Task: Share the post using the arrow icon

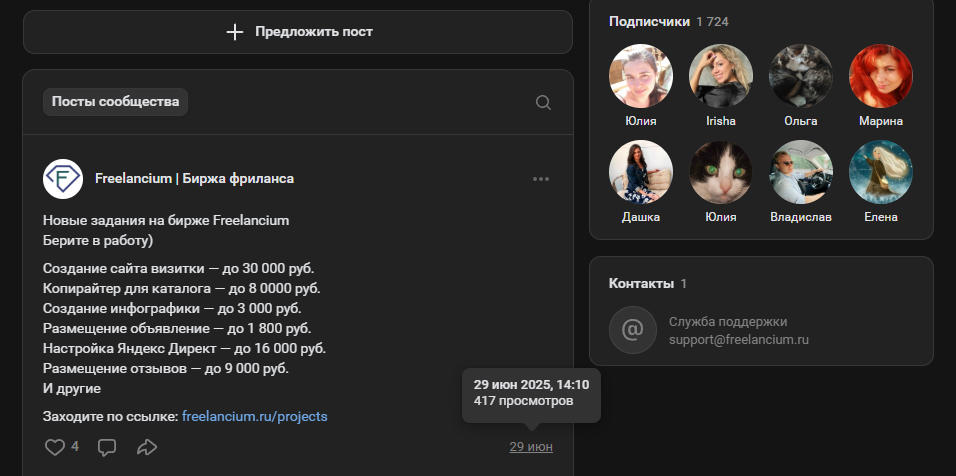Action: point(147,447)
